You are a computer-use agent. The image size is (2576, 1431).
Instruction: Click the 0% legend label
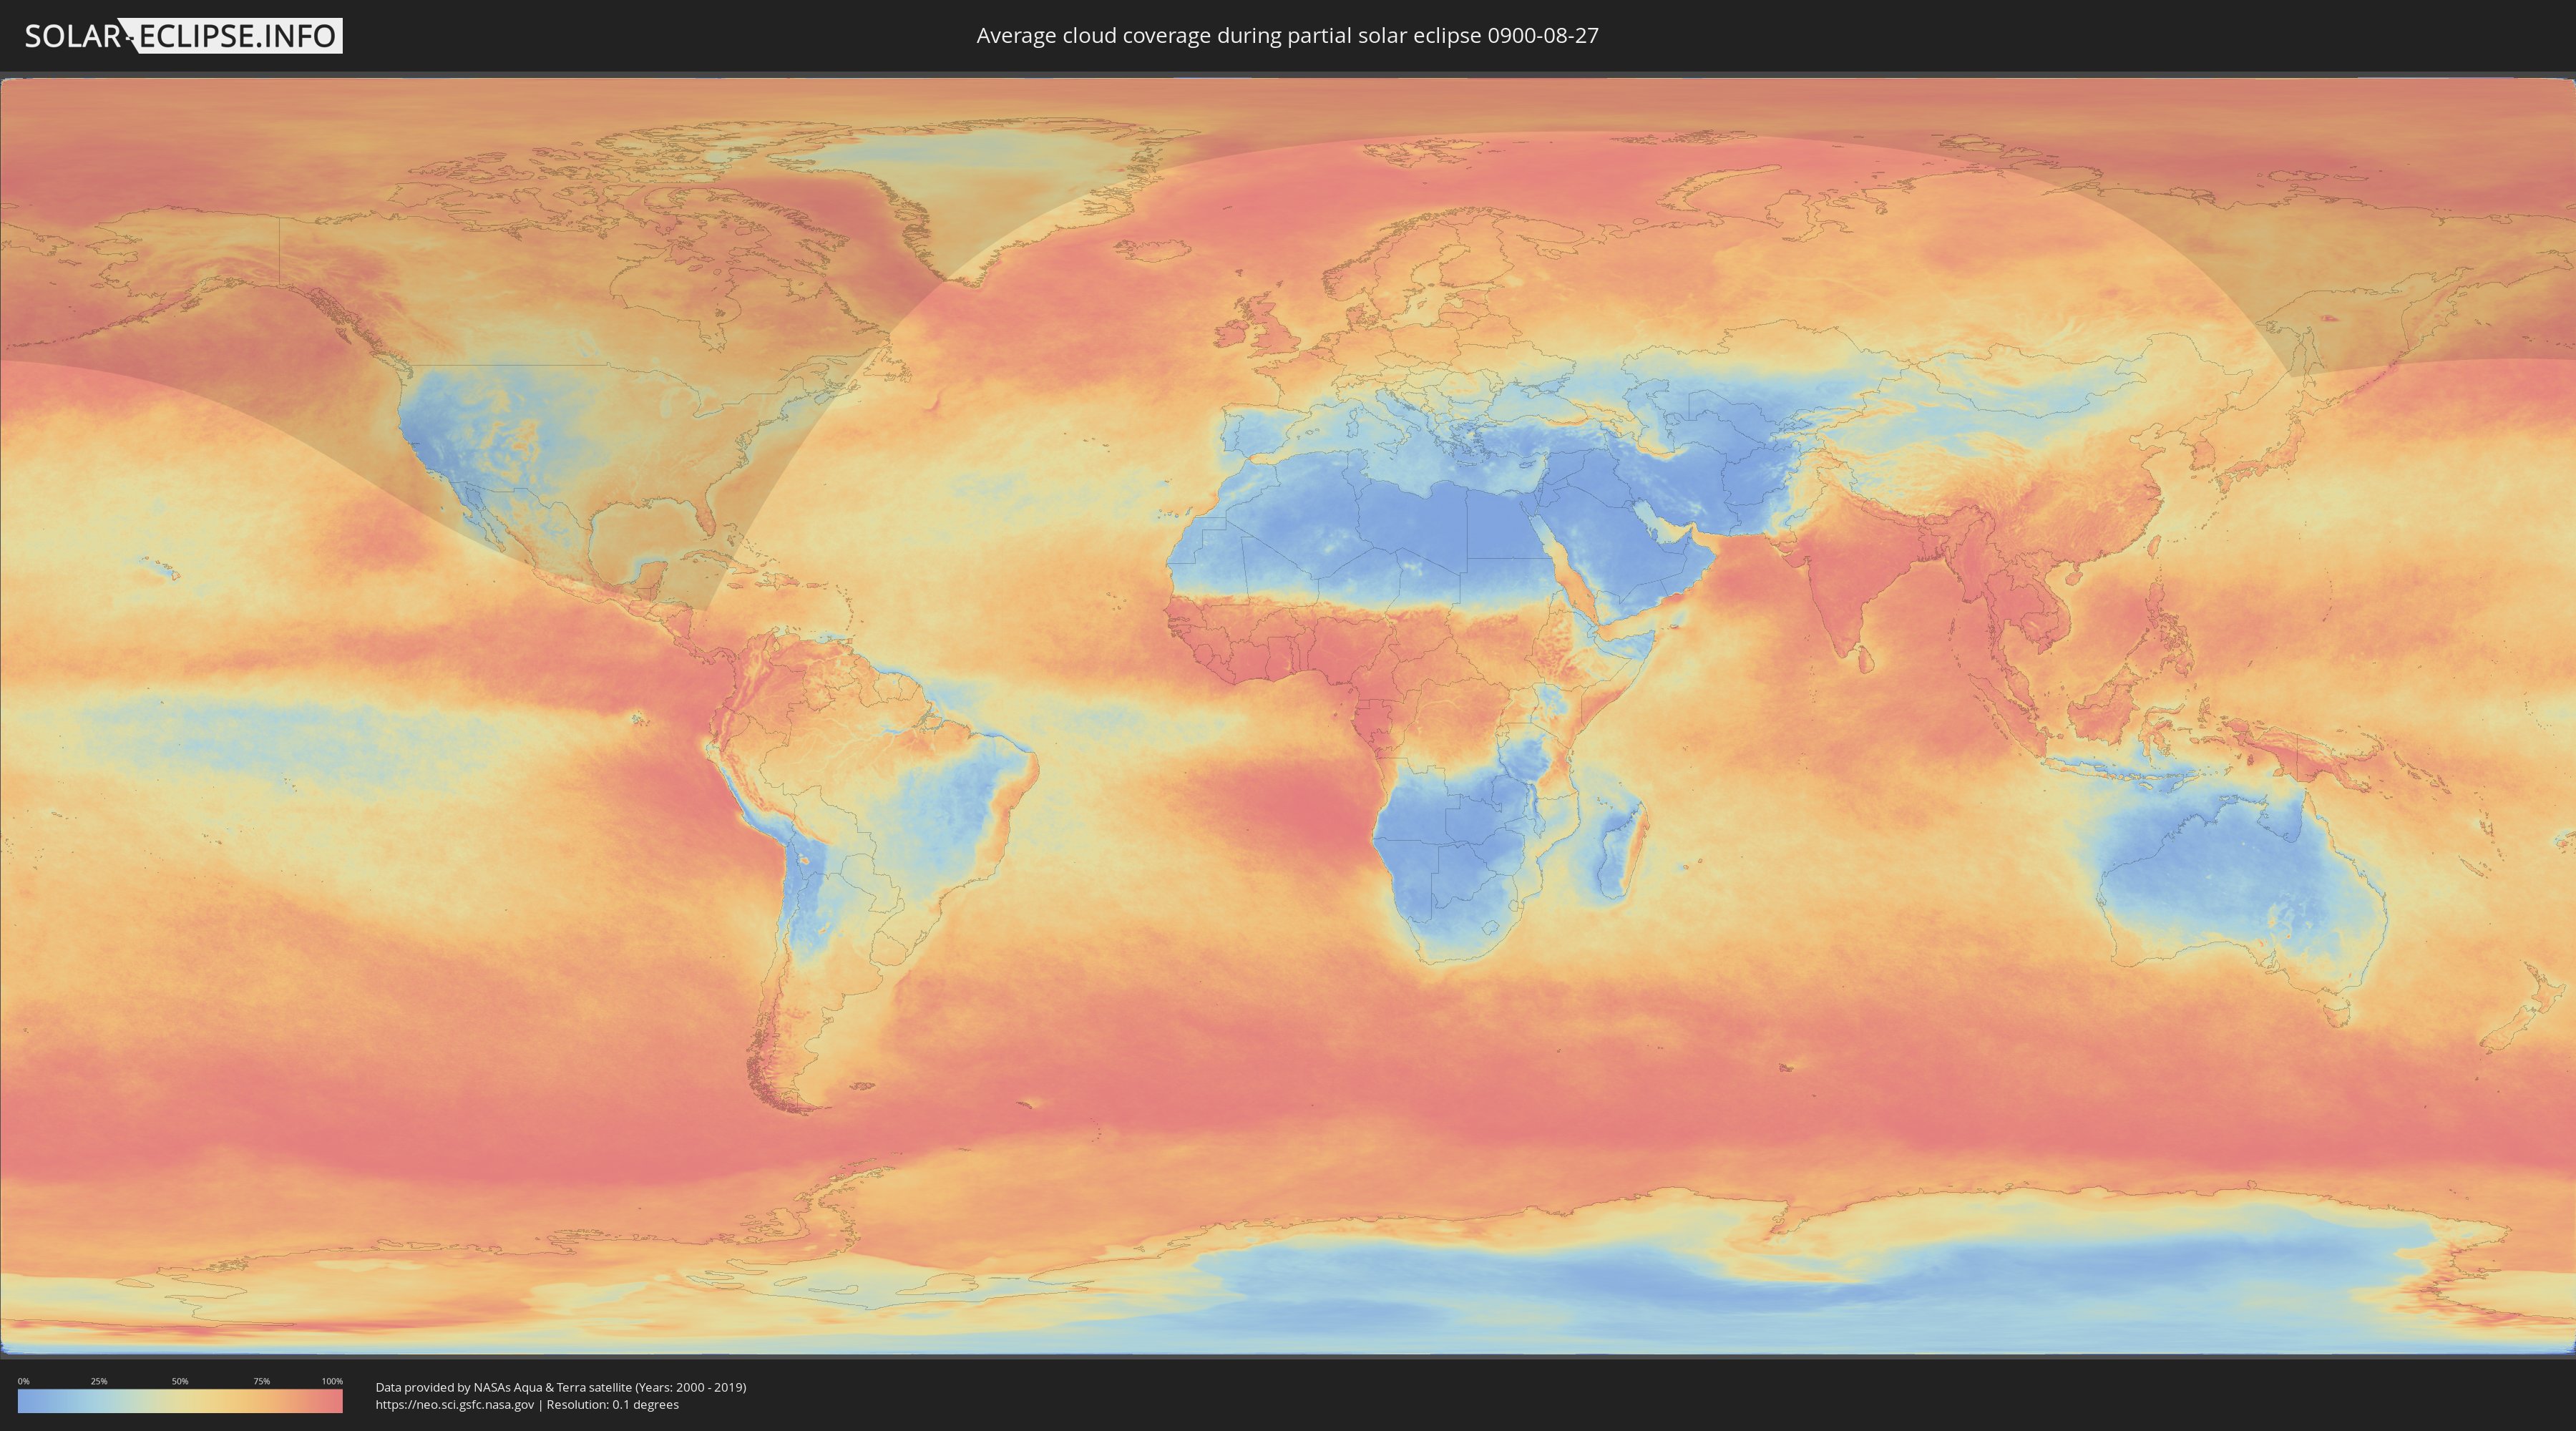point(23,1381)
